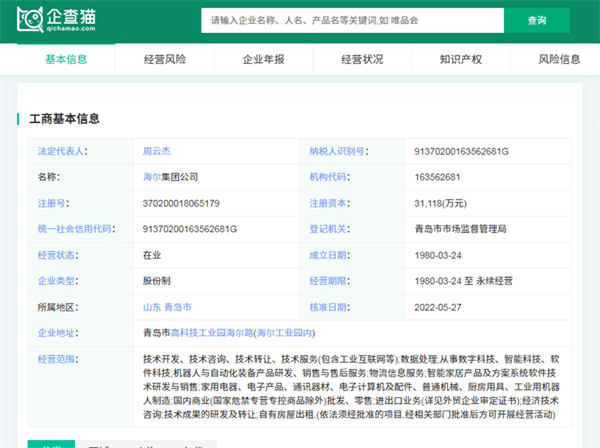Click the 海尔 company name link
This screenshot has width=600, height=448.
tap(152, 177)
